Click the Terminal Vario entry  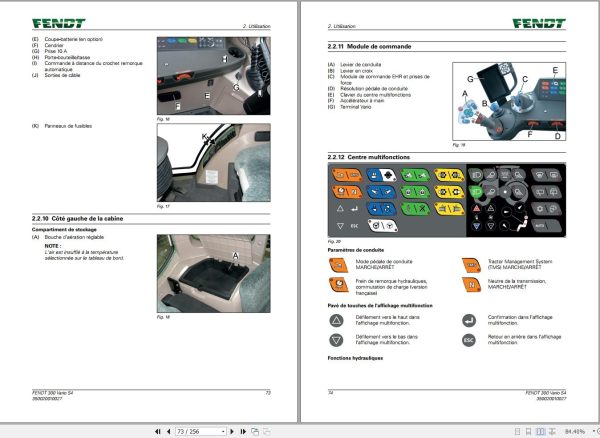point(356,107)
